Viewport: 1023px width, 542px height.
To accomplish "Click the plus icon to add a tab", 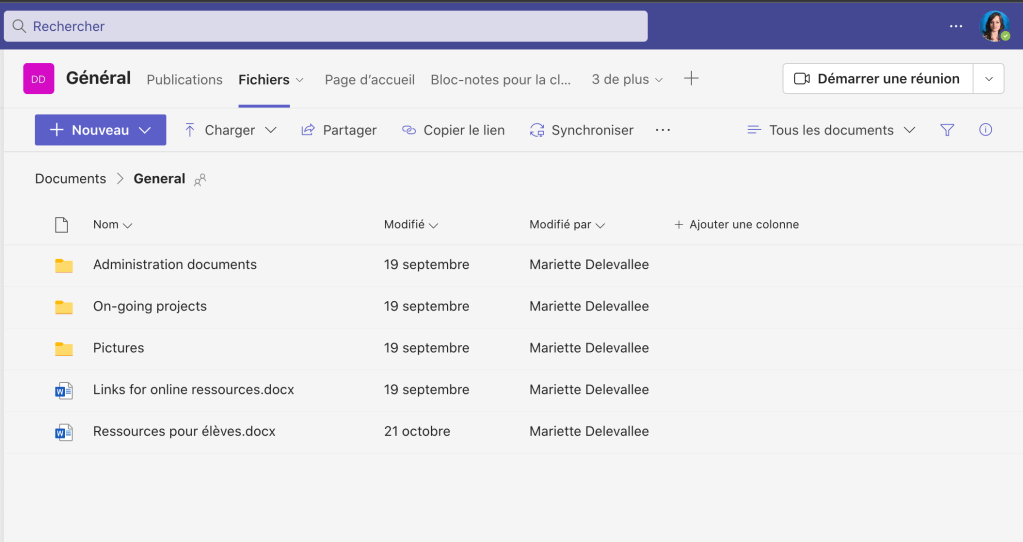I will tap(691, 79).
